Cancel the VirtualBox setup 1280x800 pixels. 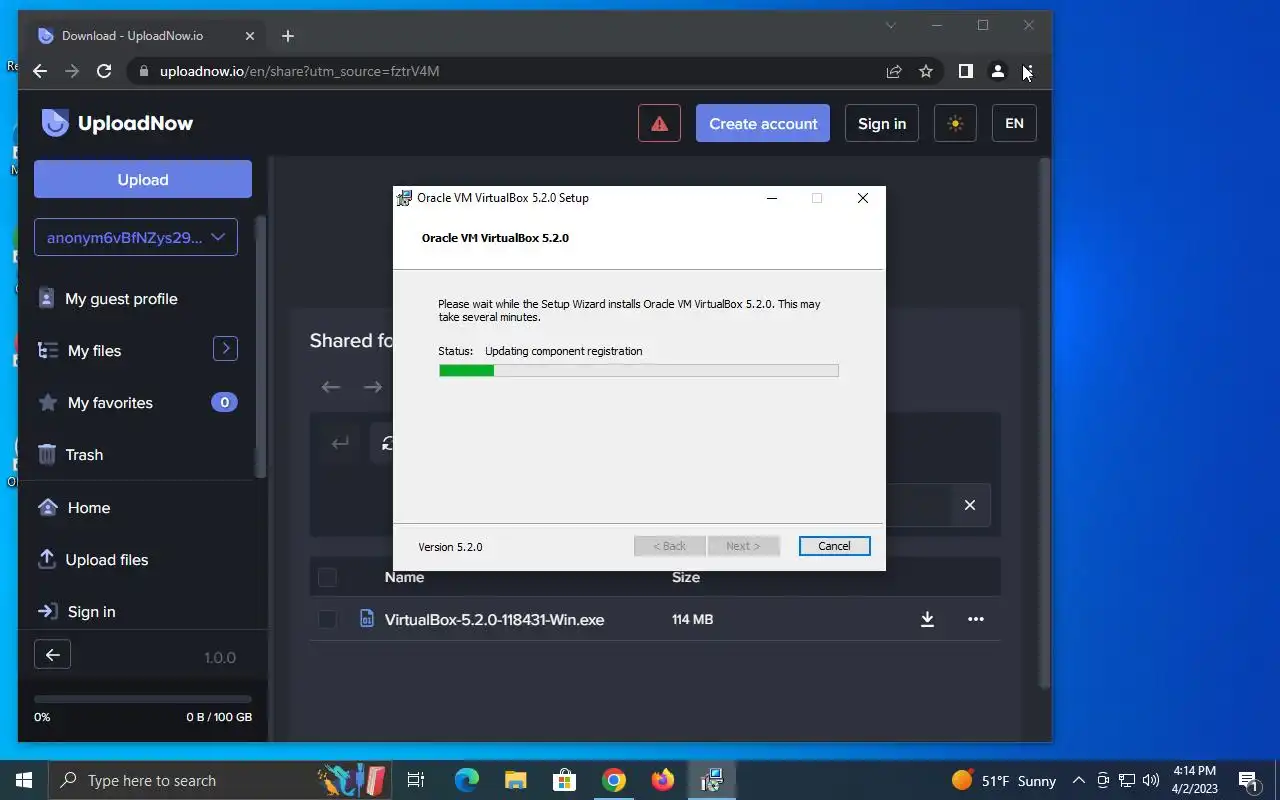tap(834, 546)
